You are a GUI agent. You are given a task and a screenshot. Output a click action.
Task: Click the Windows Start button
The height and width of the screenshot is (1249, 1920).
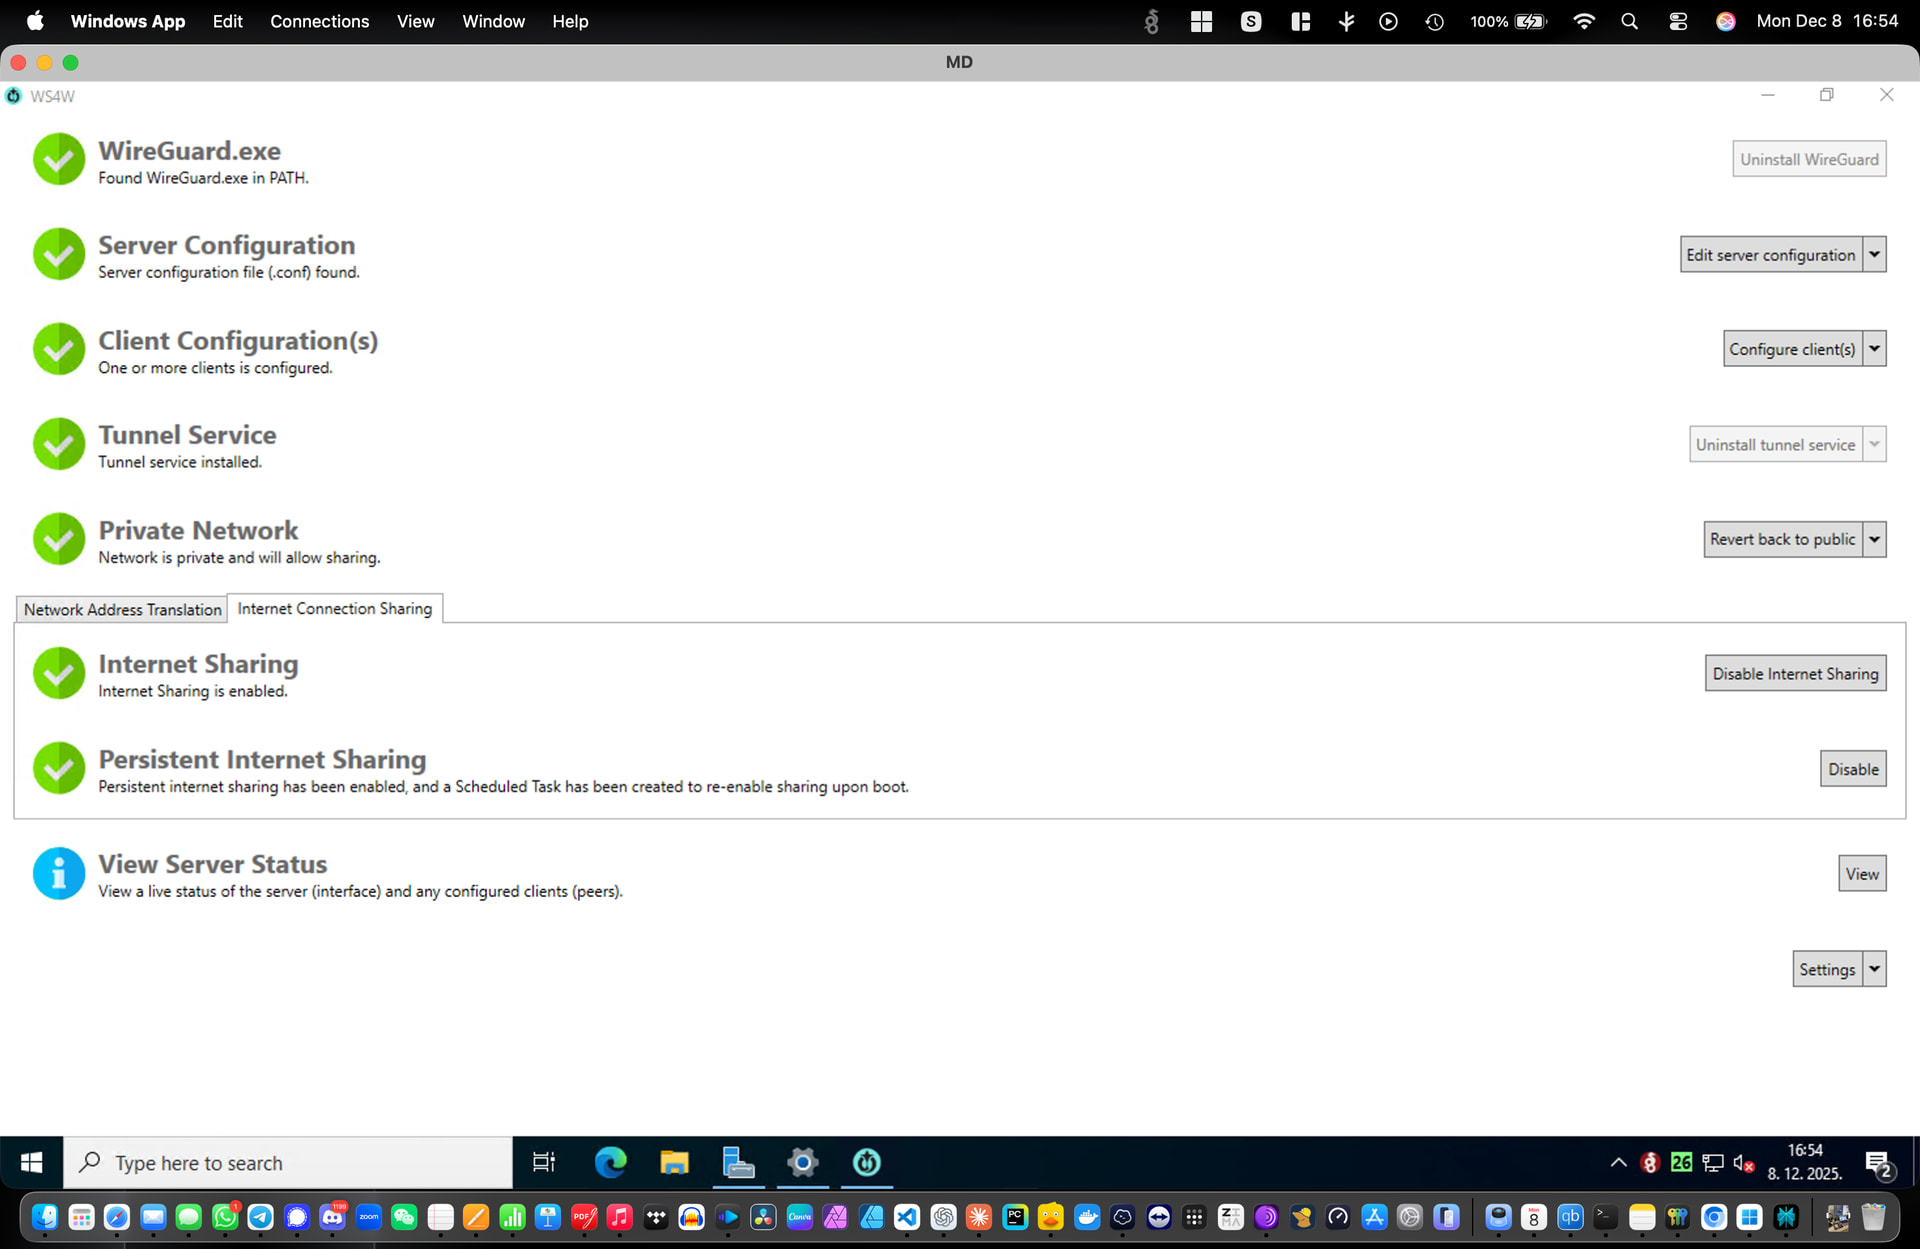click(x=31, y=1162)
